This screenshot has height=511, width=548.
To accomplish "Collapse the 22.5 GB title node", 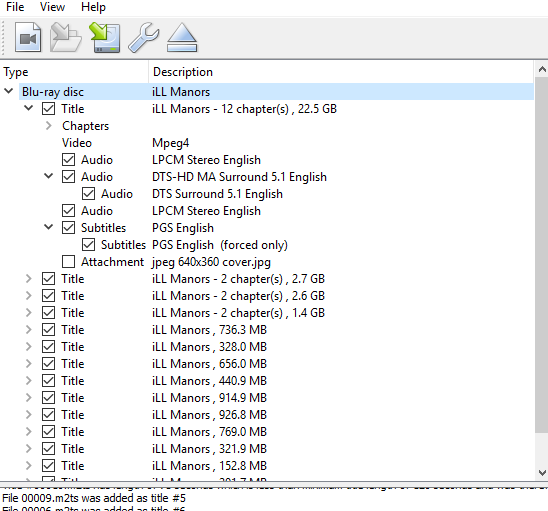I will click(29, 108).
